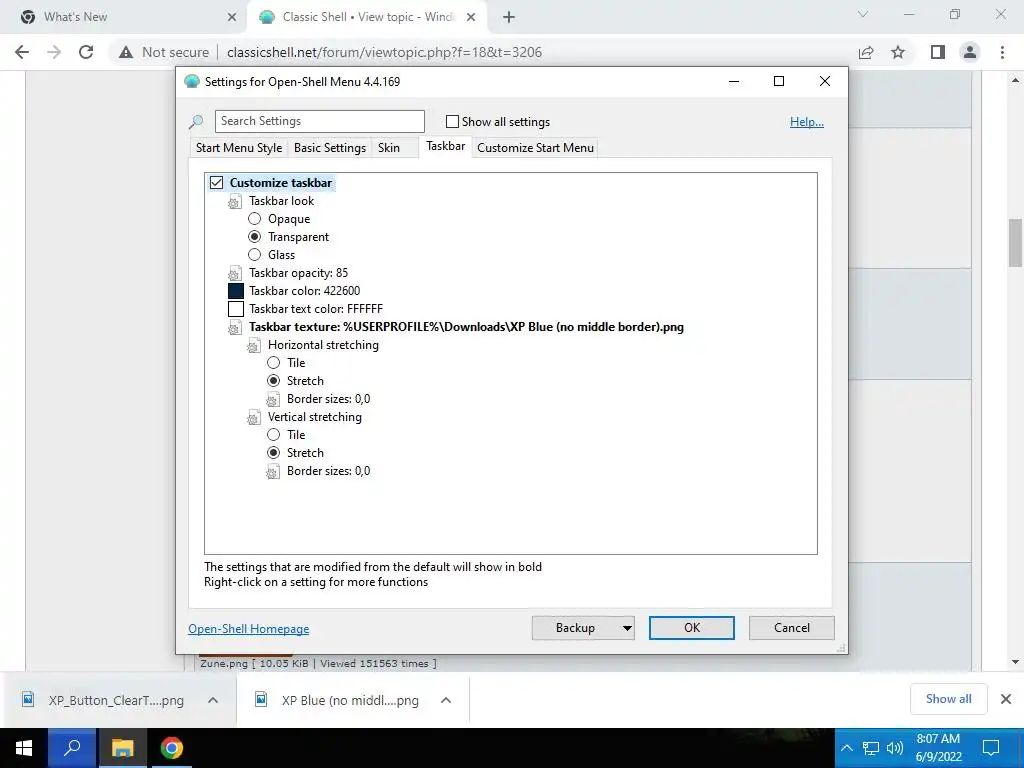Screen dimensions: 1024x768
Task: Open Windows Start button
Action: 24,748
